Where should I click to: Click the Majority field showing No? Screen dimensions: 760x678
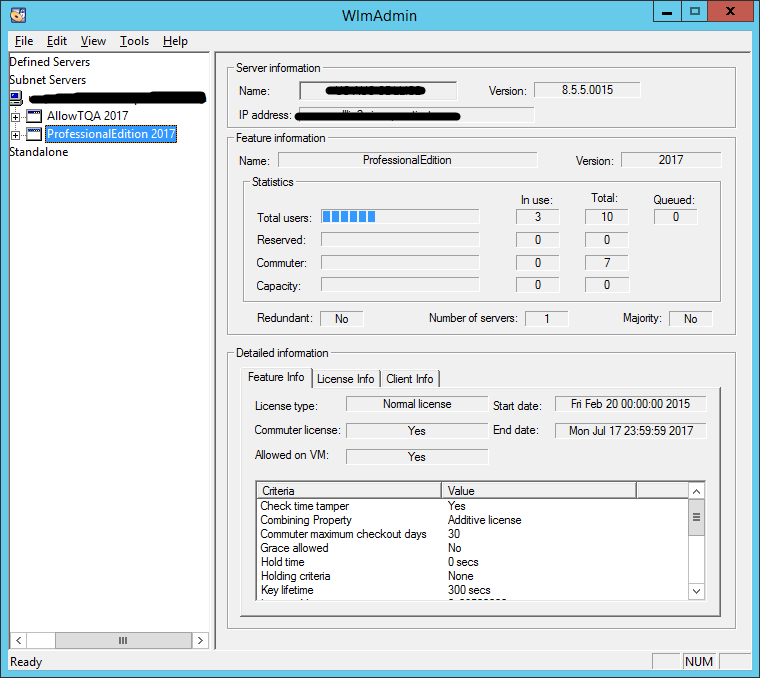(691, 318)
